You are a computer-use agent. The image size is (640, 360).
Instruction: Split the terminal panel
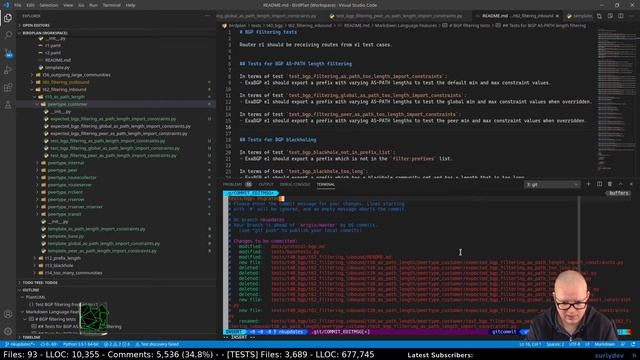tap(599, 184)
